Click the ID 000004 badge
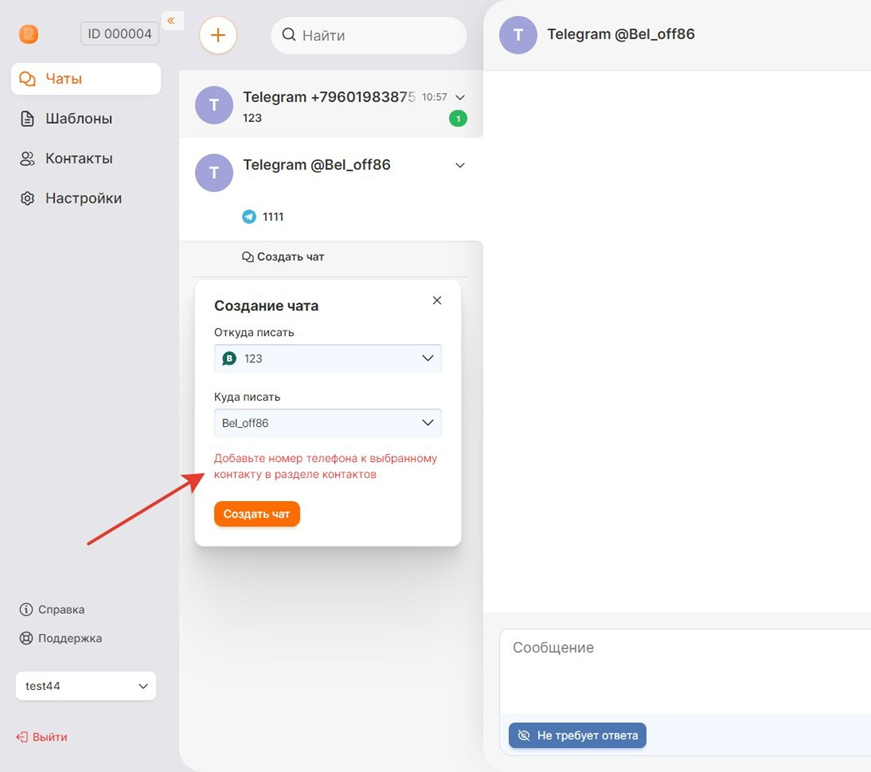Screen dimensions: 871x772 coord(119,34)
